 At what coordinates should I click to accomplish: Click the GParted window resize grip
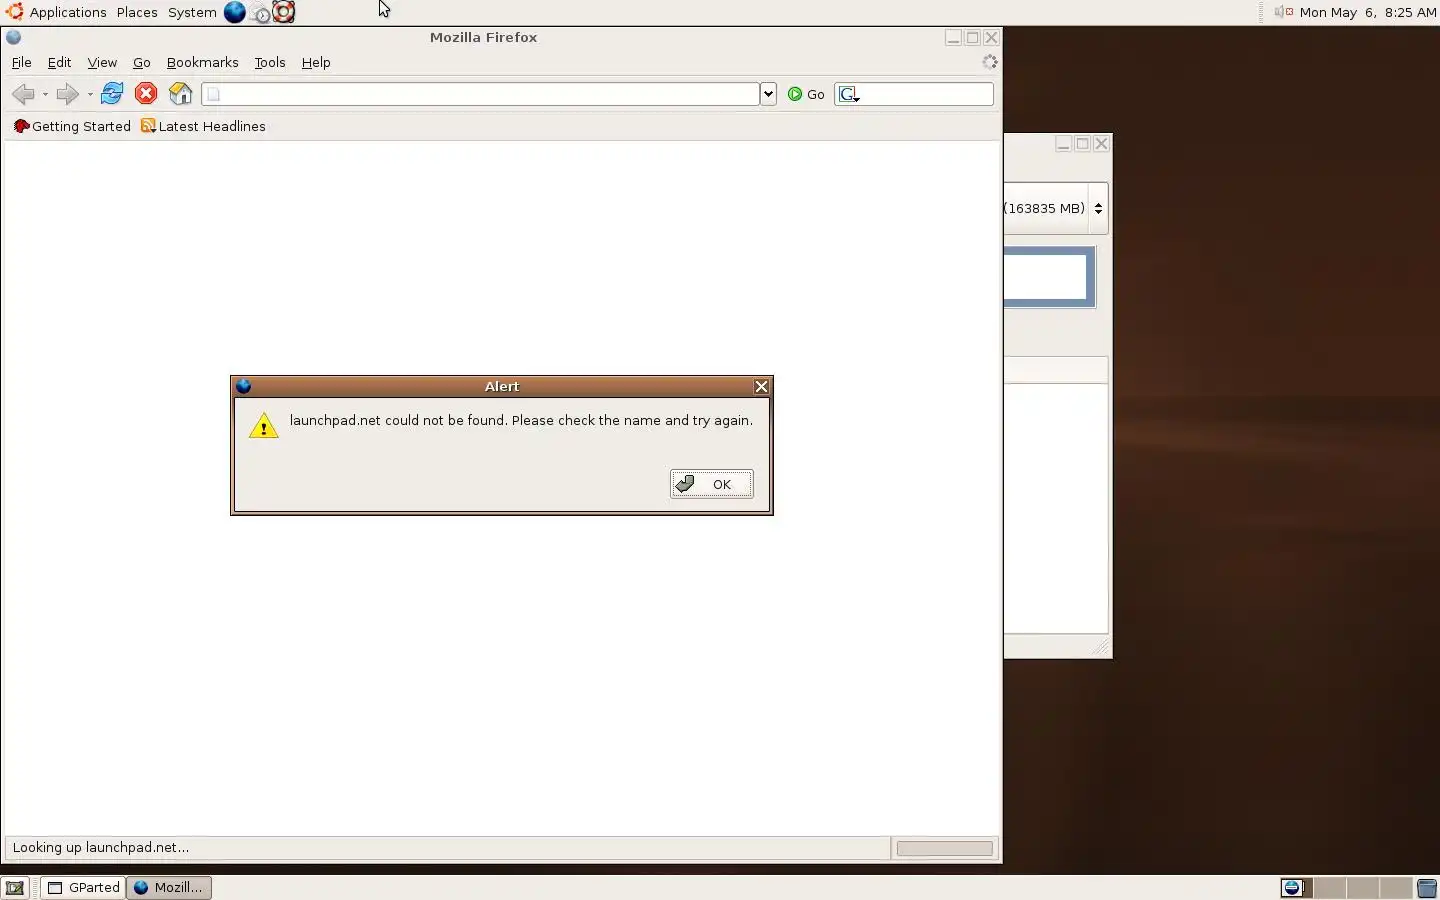click(x=1100, y=647)
